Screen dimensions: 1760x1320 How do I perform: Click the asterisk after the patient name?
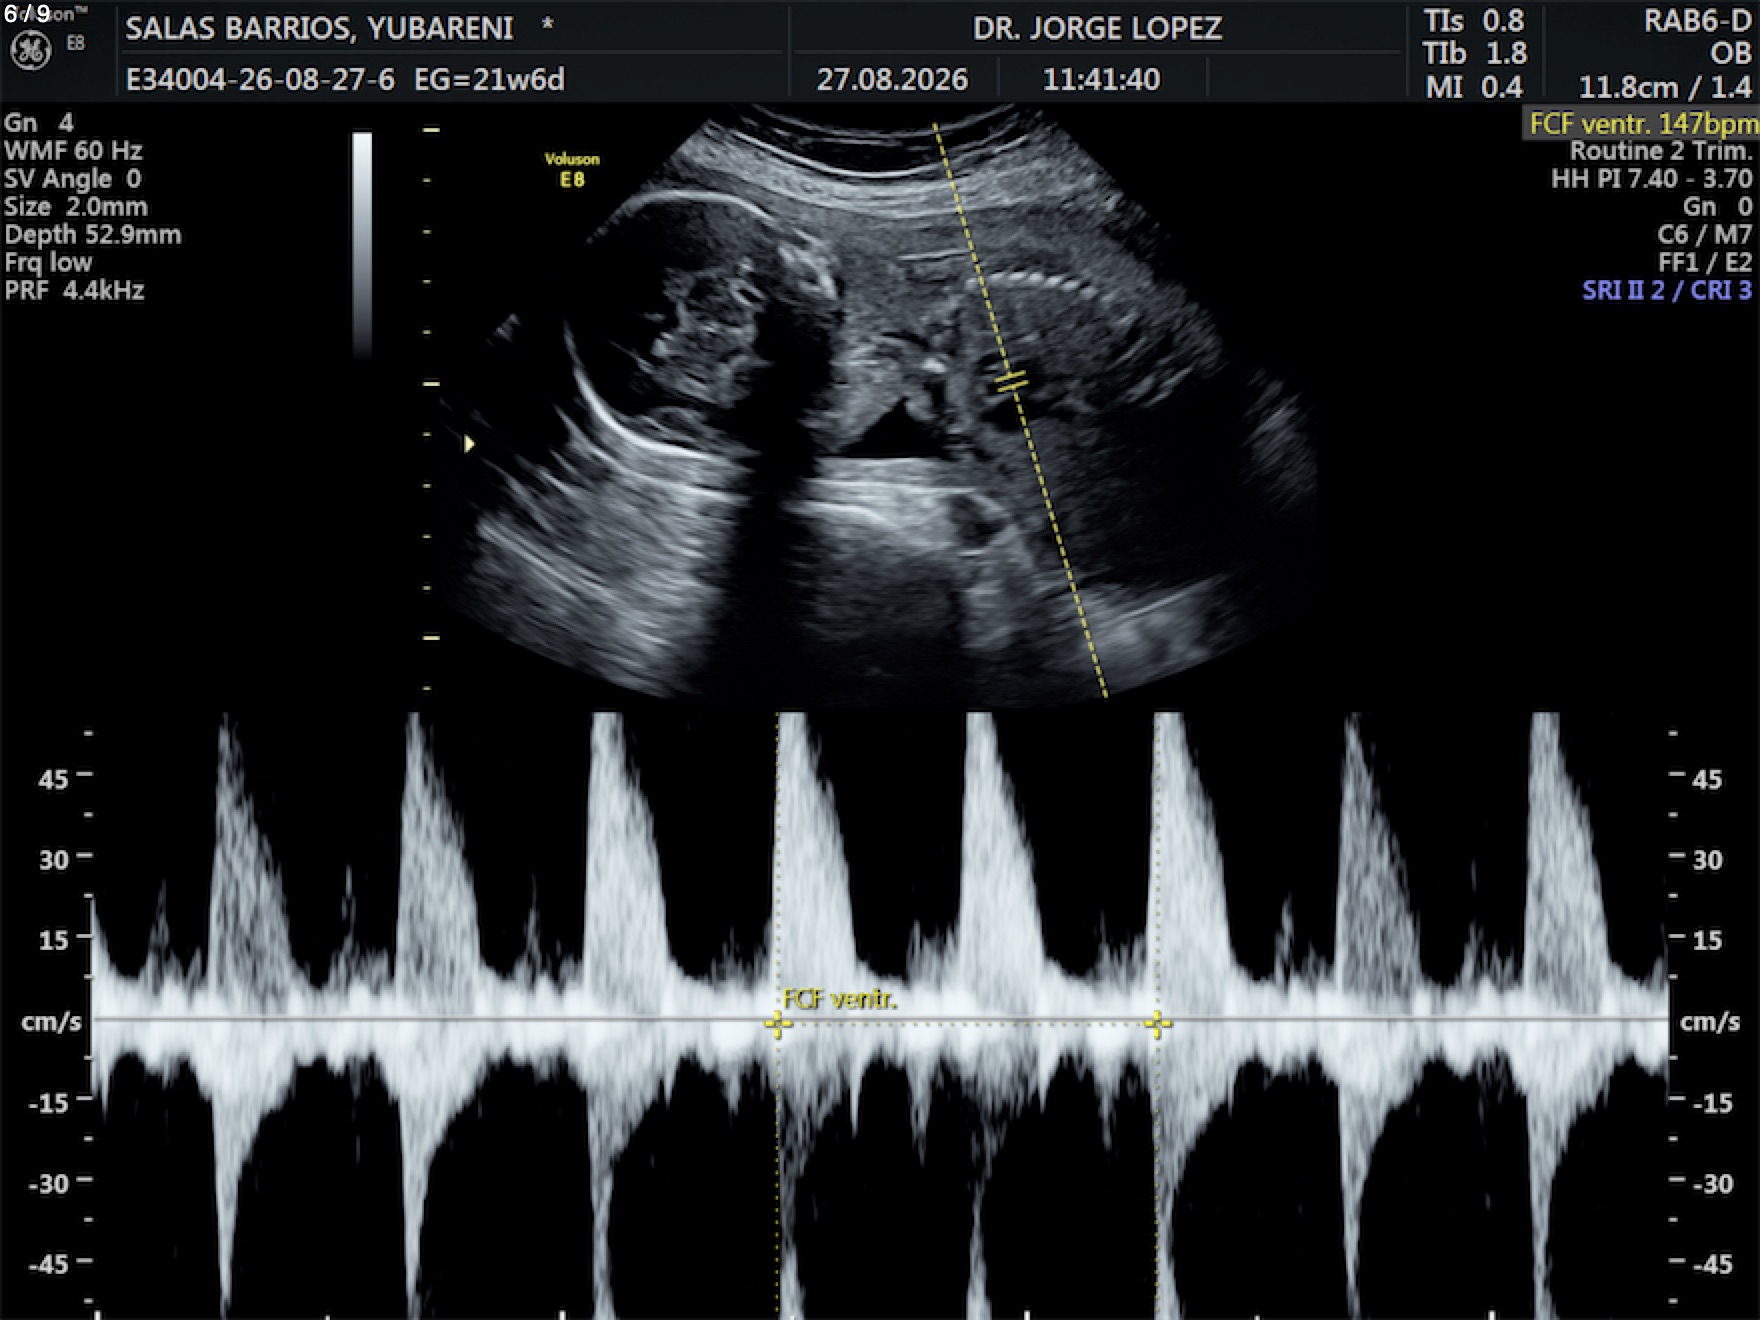547,26
